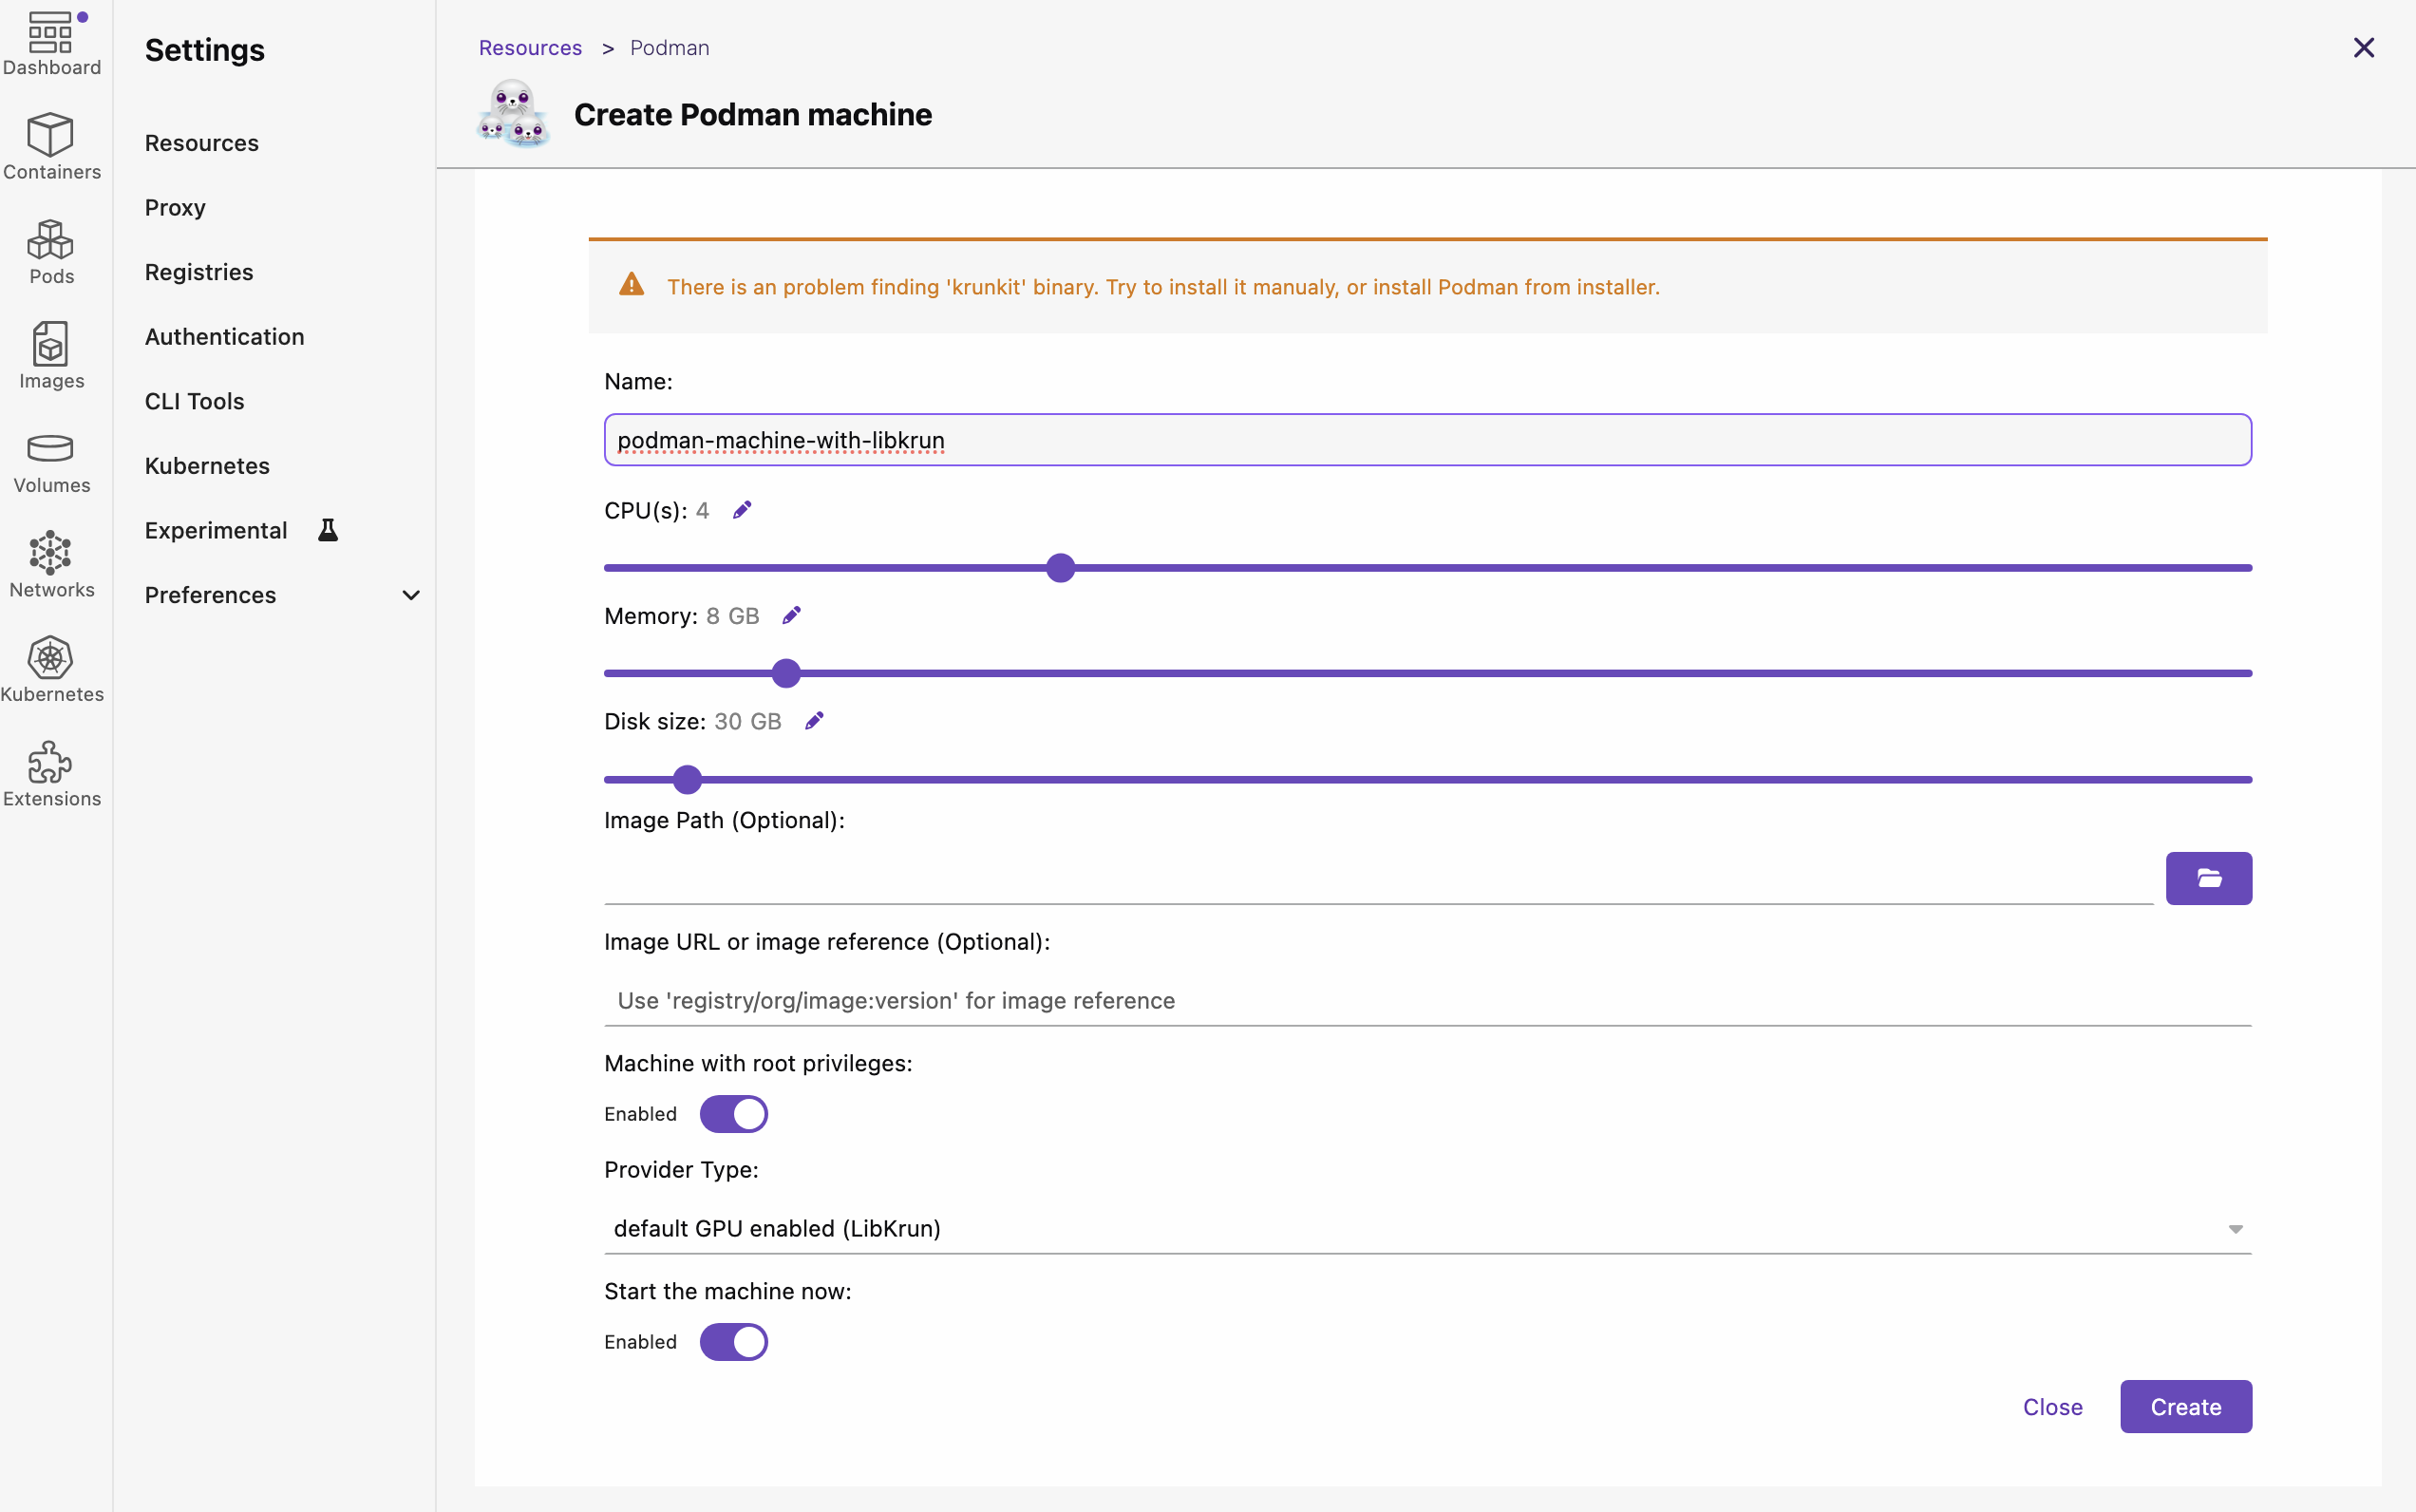Select CLI Tools in Settings menu
The height and width of the screenshot is (1512, 2416).
[x=194, y=401]
